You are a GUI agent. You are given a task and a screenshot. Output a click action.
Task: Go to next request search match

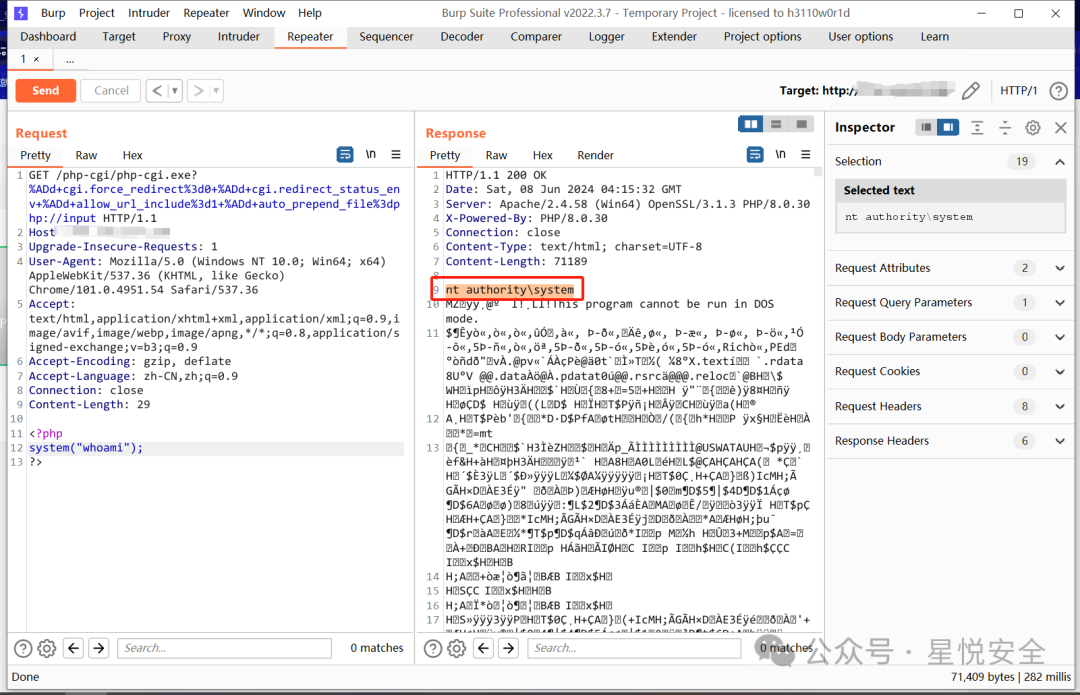click(99, 647)
